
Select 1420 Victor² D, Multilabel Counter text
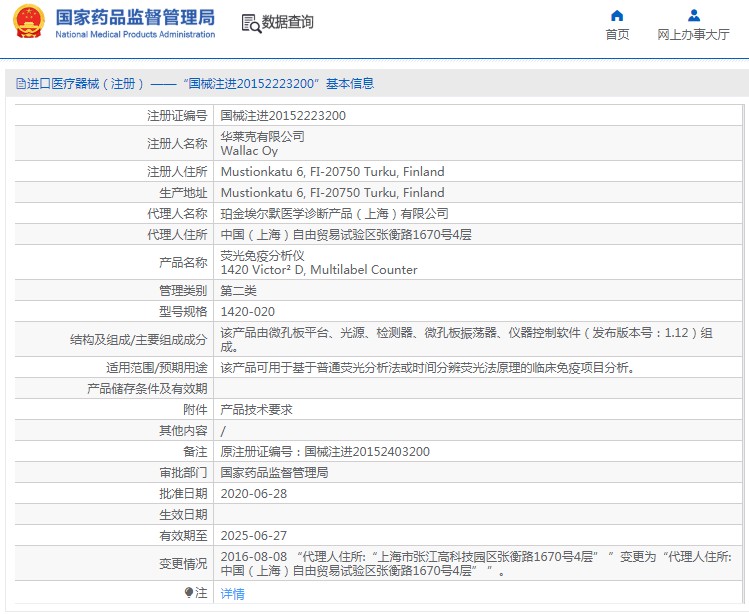[319, 269]
